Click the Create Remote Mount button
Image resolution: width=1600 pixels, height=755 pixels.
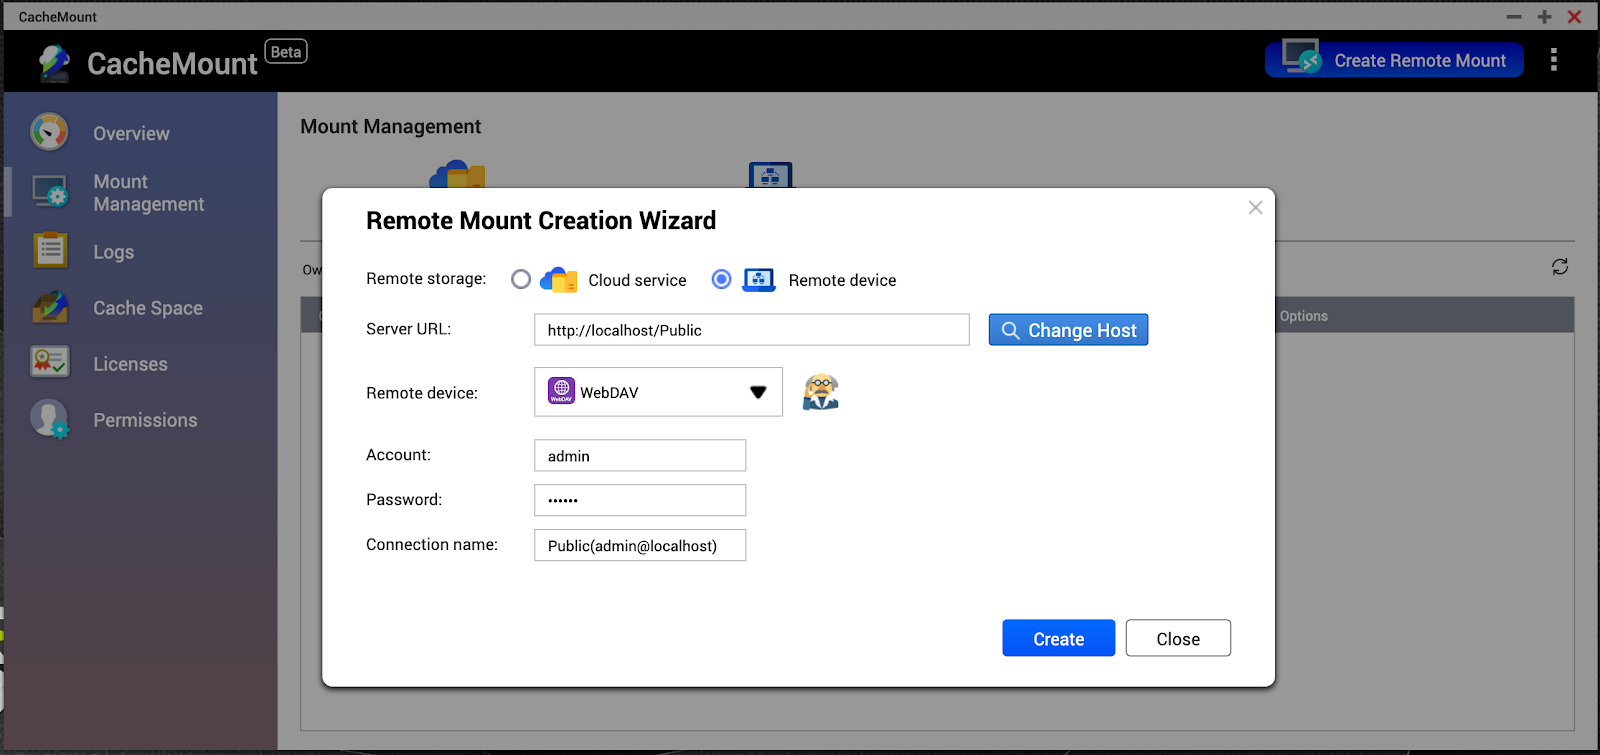pos(1394,60)
